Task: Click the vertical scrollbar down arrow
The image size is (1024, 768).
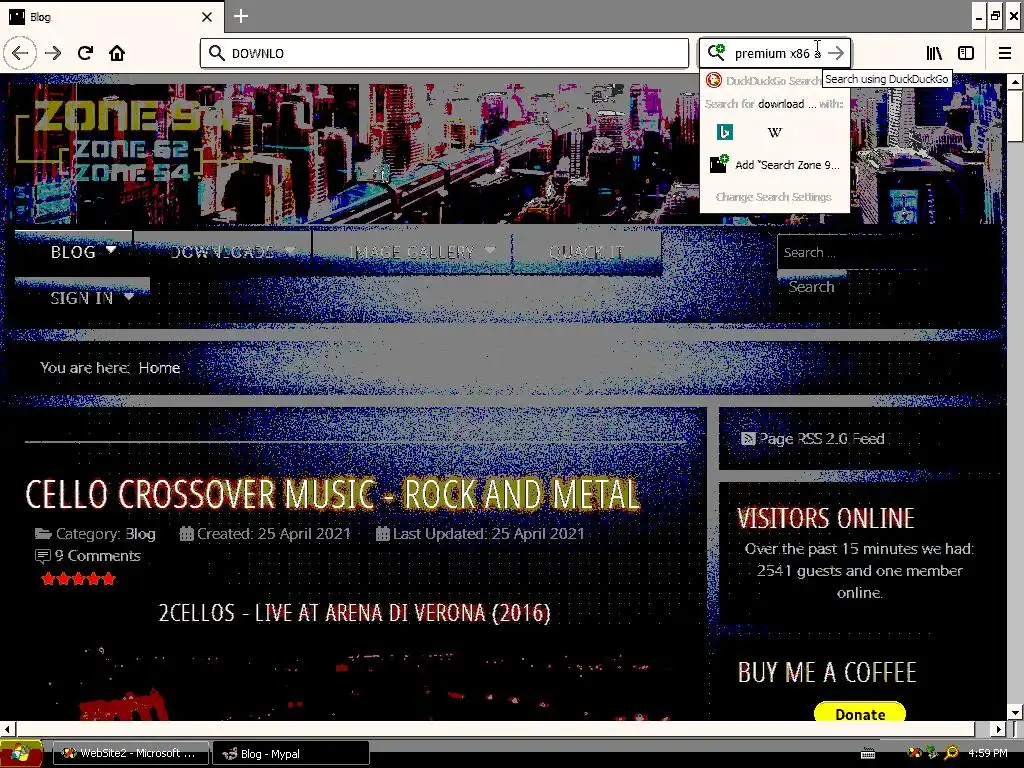Action: pos(1014,712)
